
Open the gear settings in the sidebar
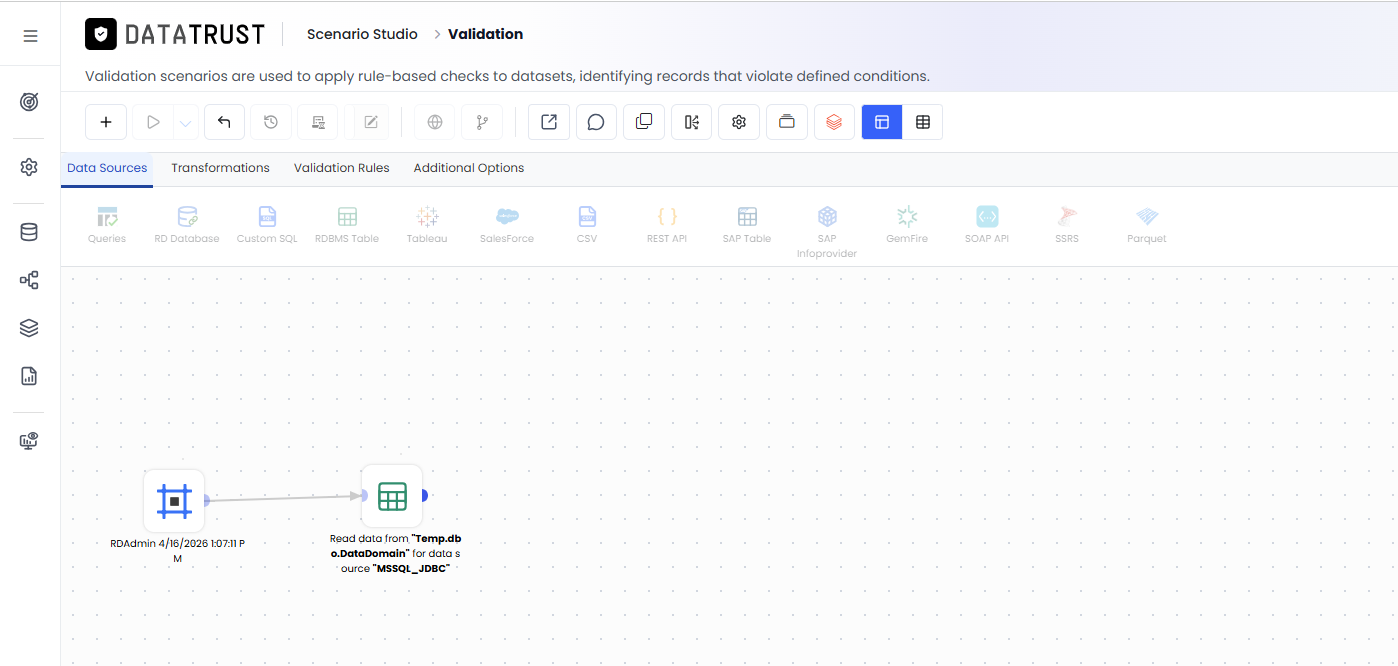(x=29, y=167)
